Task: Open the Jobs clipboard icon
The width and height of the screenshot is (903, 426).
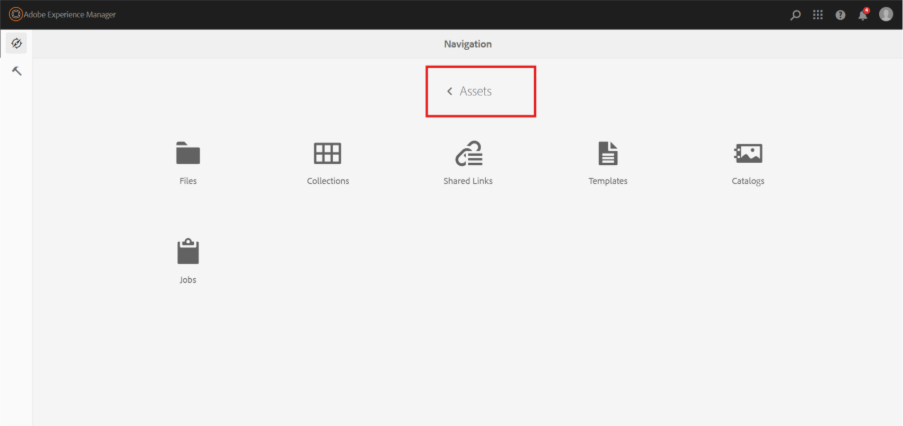Action: point(188,252)
